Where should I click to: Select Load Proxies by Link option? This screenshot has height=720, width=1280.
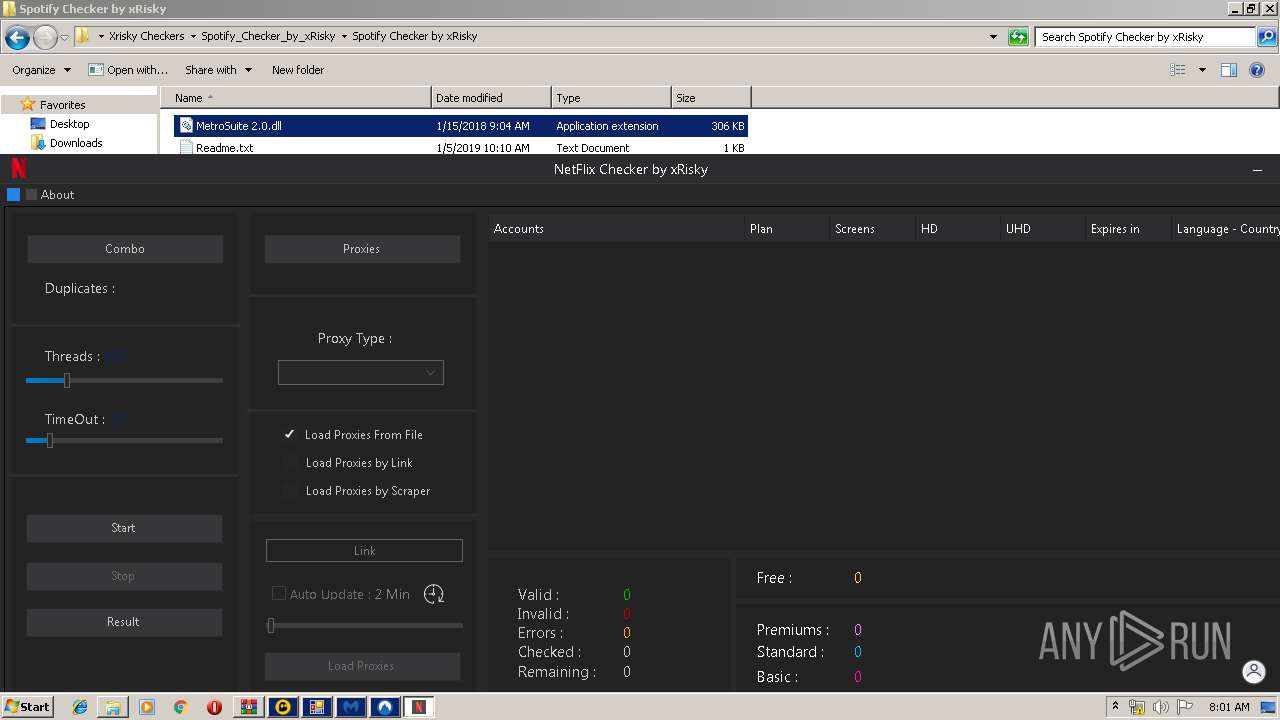click(348, 463)
